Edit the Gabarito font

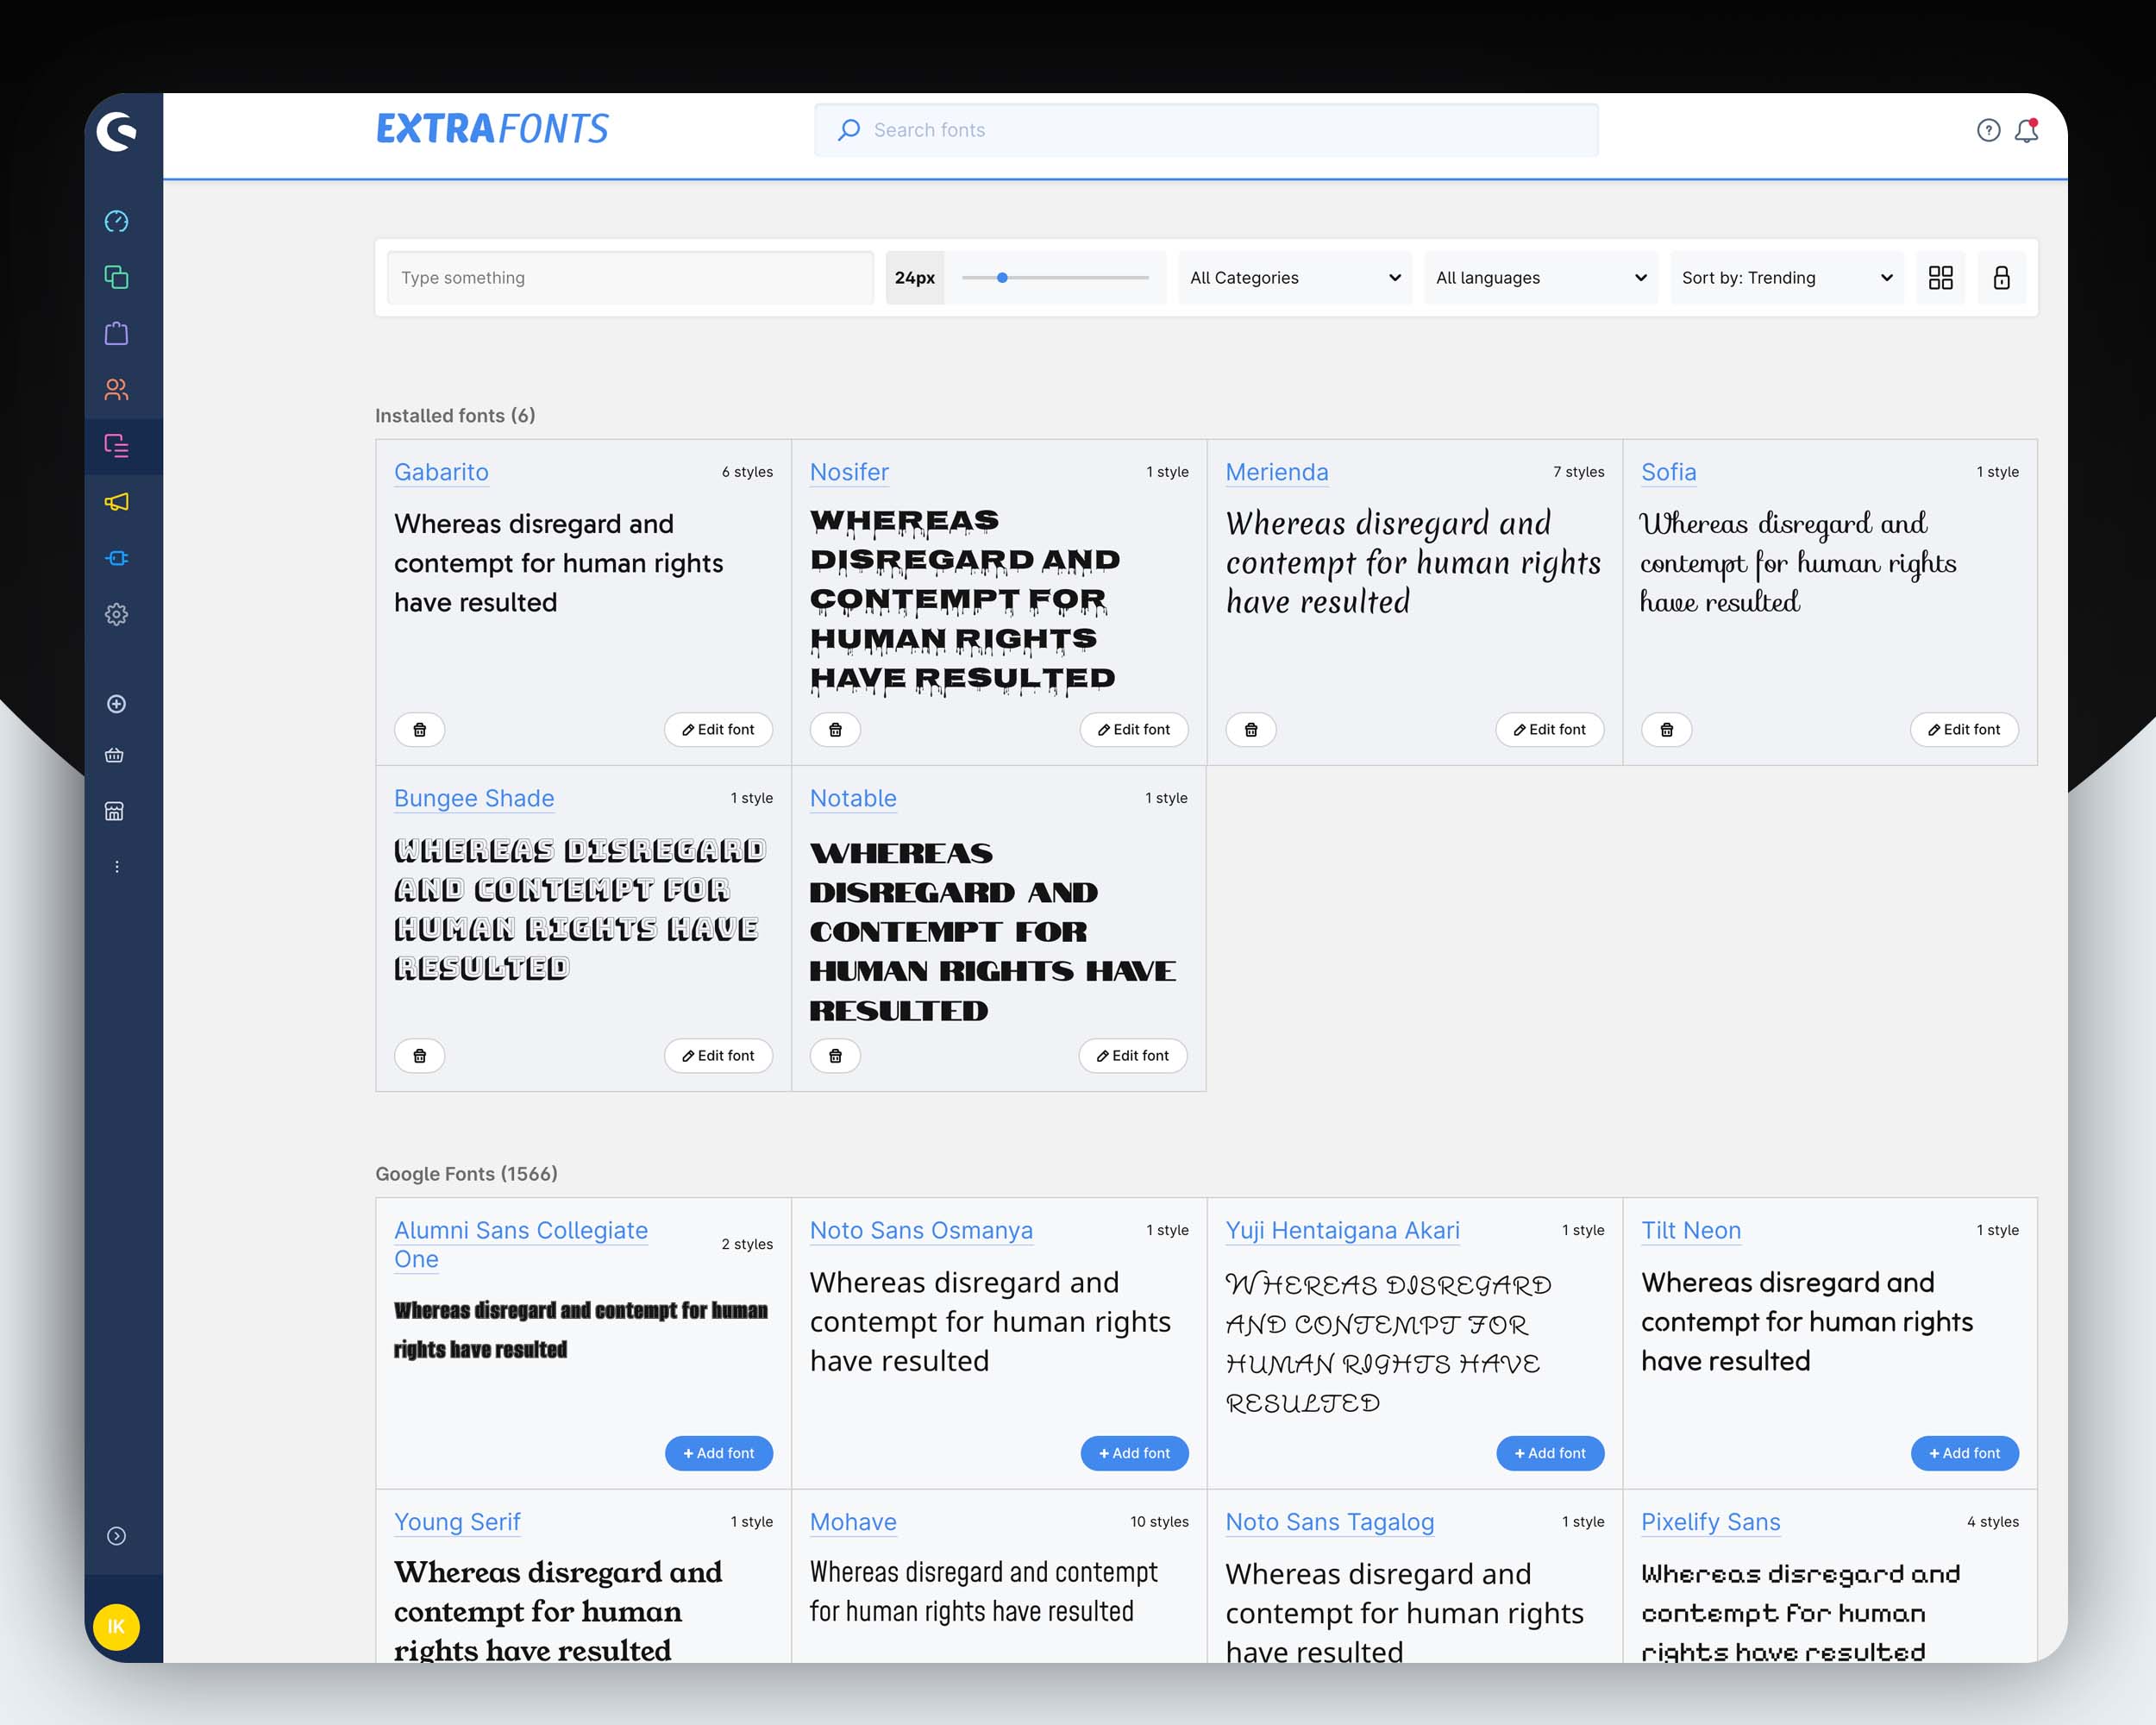pyautogui.click(x=718, y=730)
